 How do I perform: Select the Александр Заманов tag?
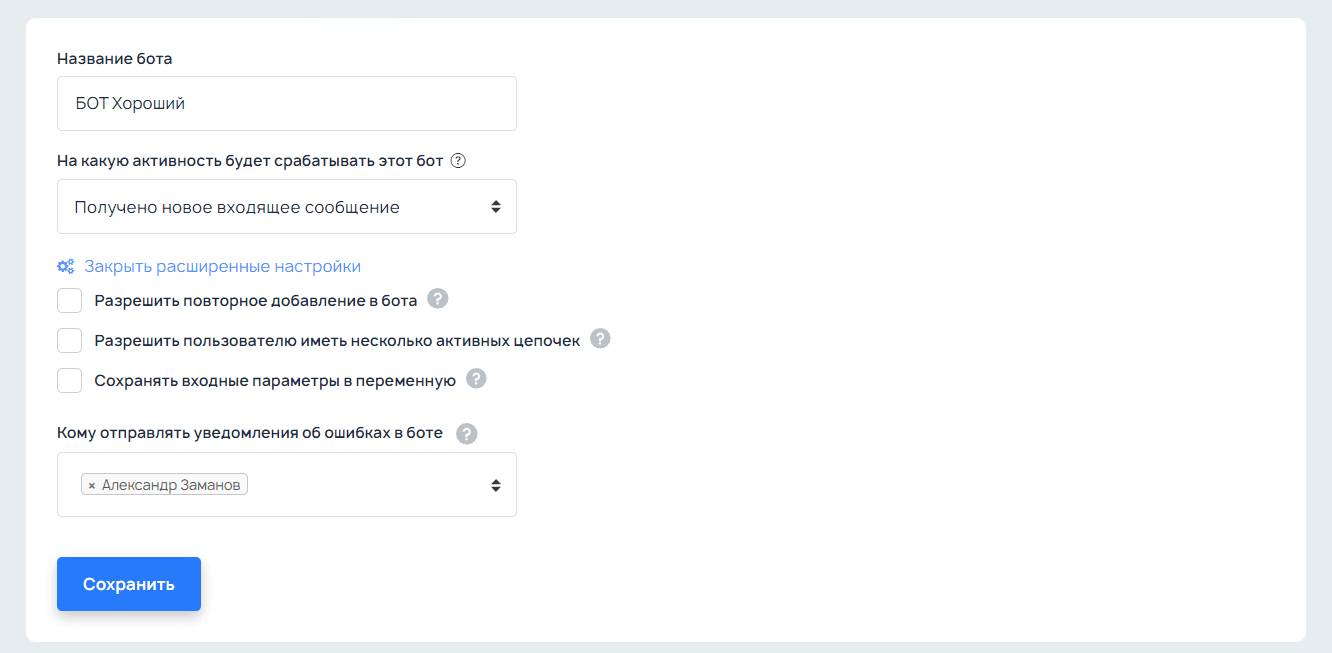(171, 485)
